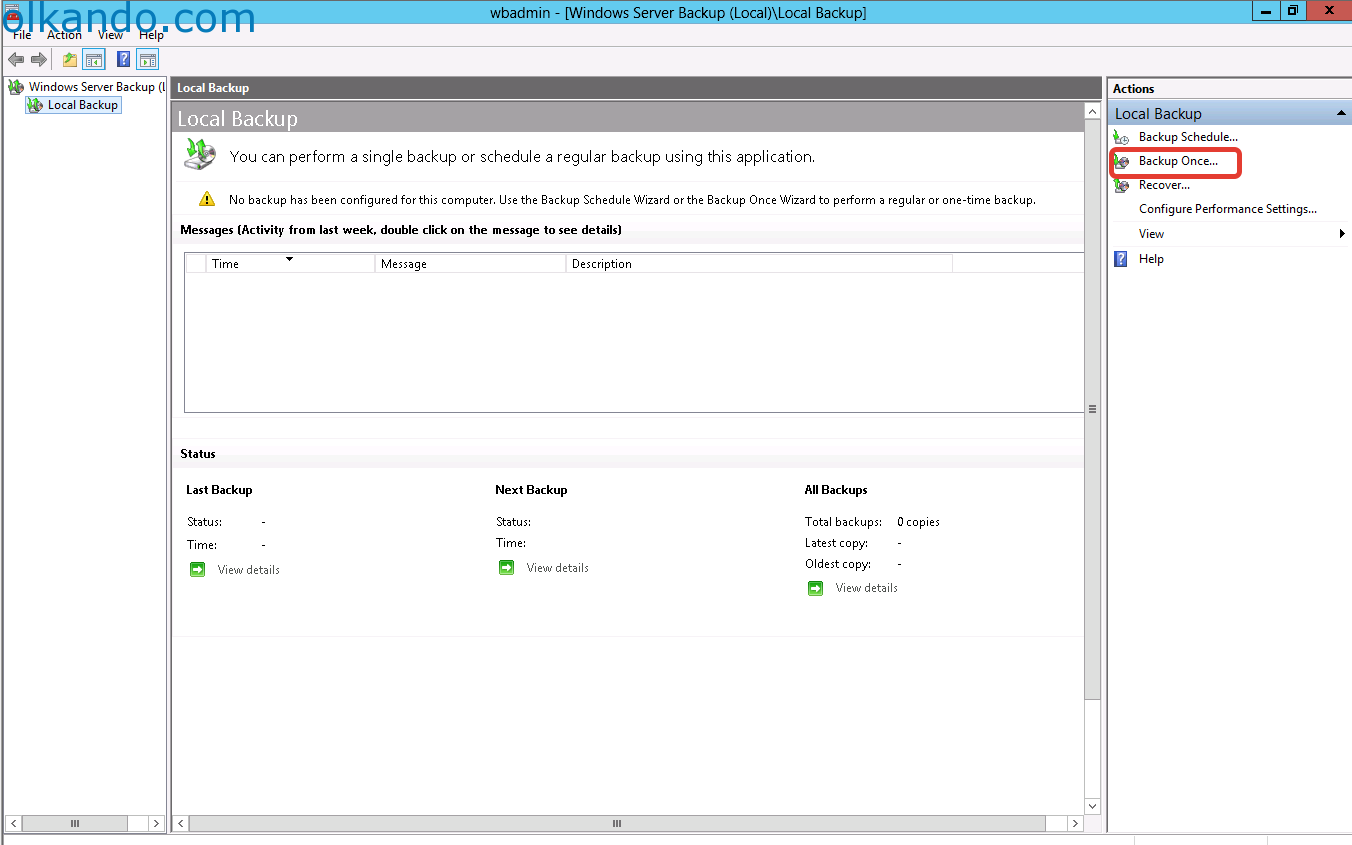Click the Up one level folder icon
Screen dimensions: 1352x845
click(70, 60)
